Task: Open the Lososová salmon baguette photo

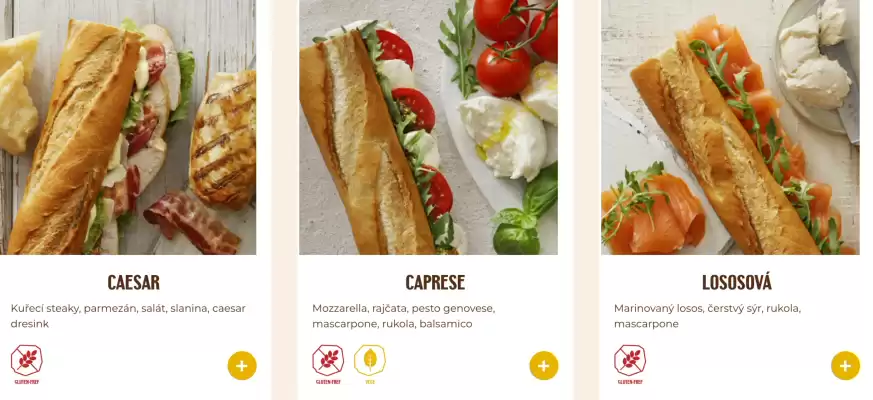Action: click(x=730, y=127)
